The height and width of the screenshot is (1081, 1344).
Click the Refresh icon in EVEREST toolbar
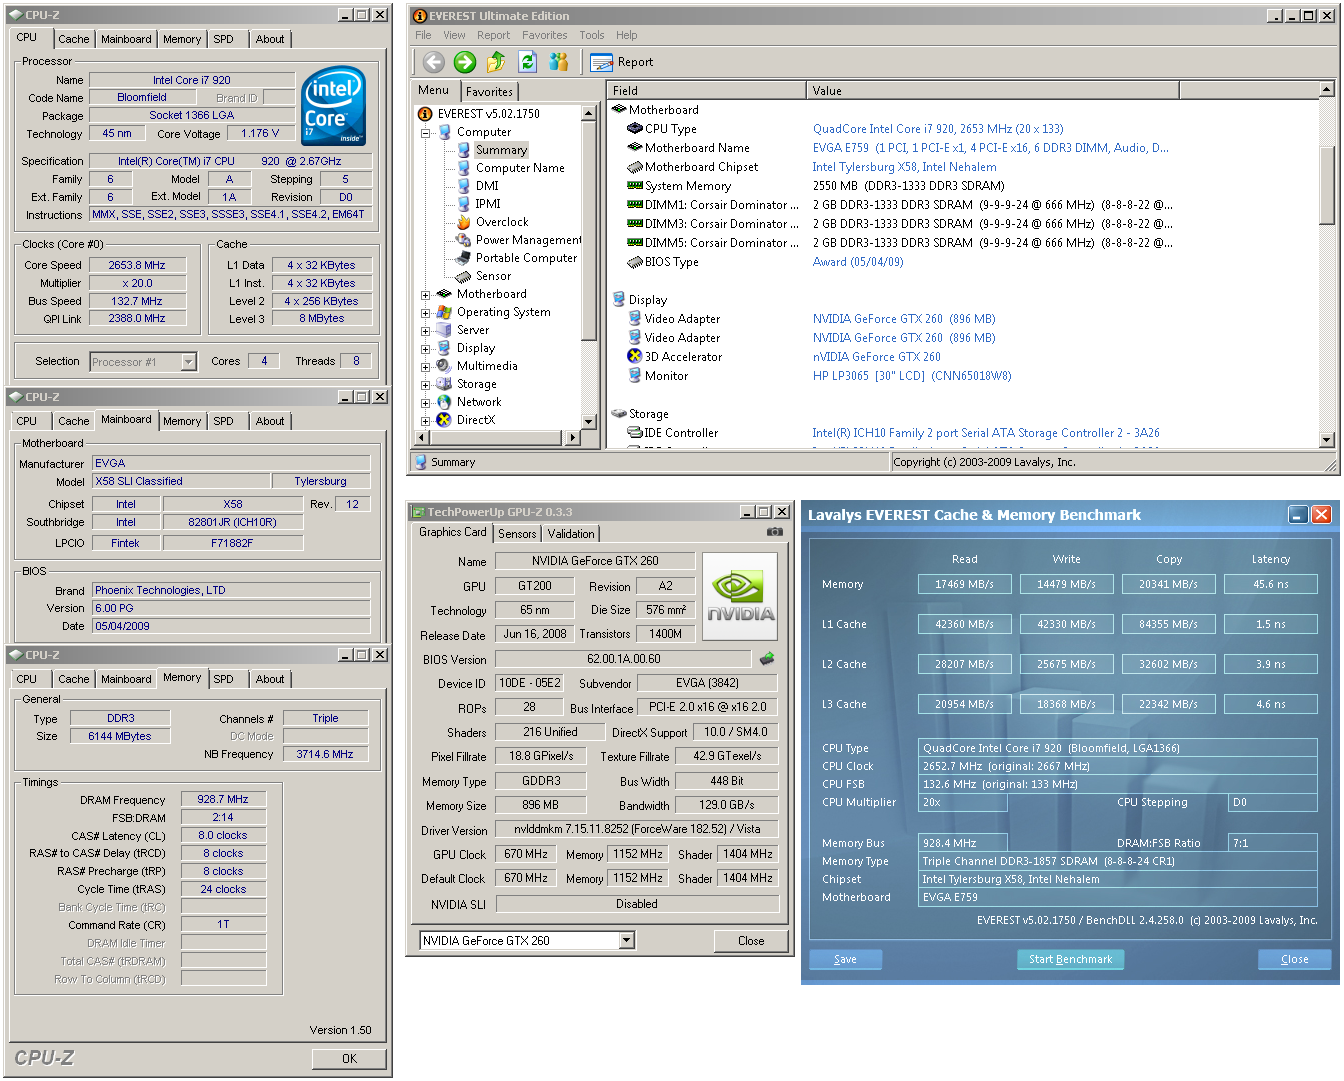(x=527, y=62)
